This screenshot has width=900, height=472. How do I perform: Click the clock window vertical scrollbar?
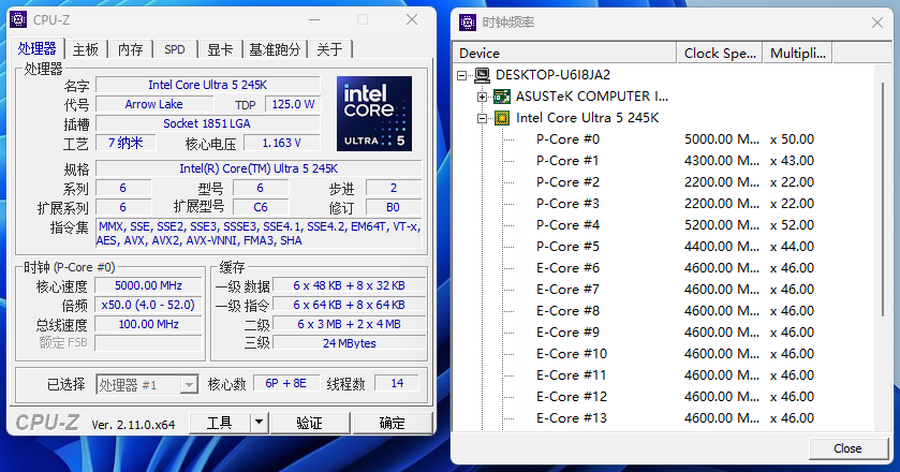(x=883, y=199)
